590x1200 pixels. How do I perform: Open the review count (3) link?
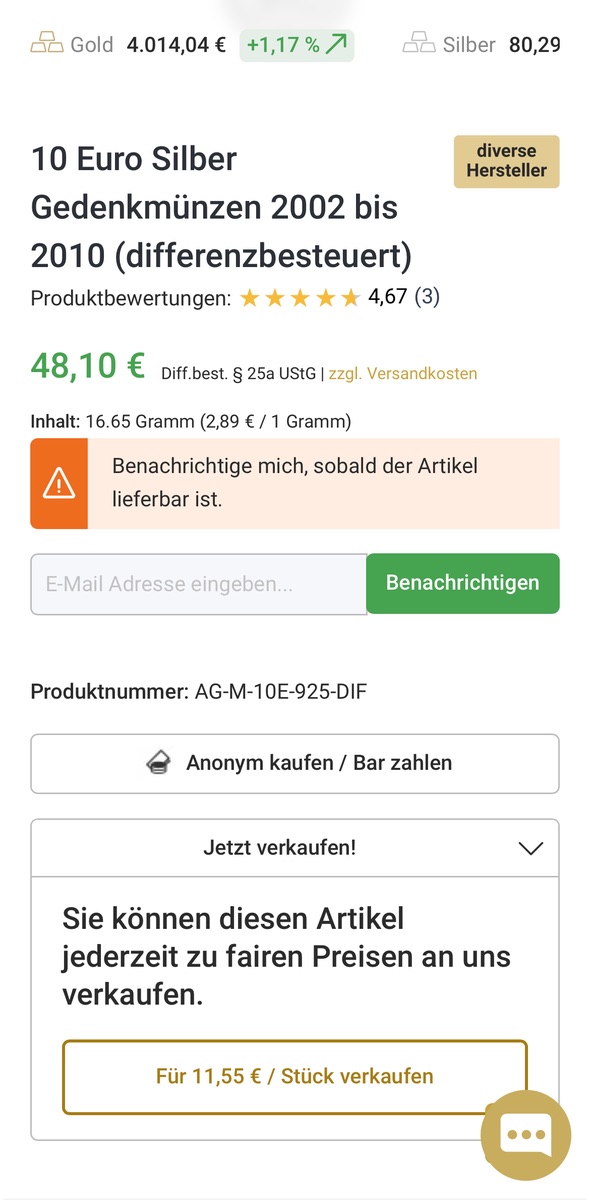[x=427, y=297]
